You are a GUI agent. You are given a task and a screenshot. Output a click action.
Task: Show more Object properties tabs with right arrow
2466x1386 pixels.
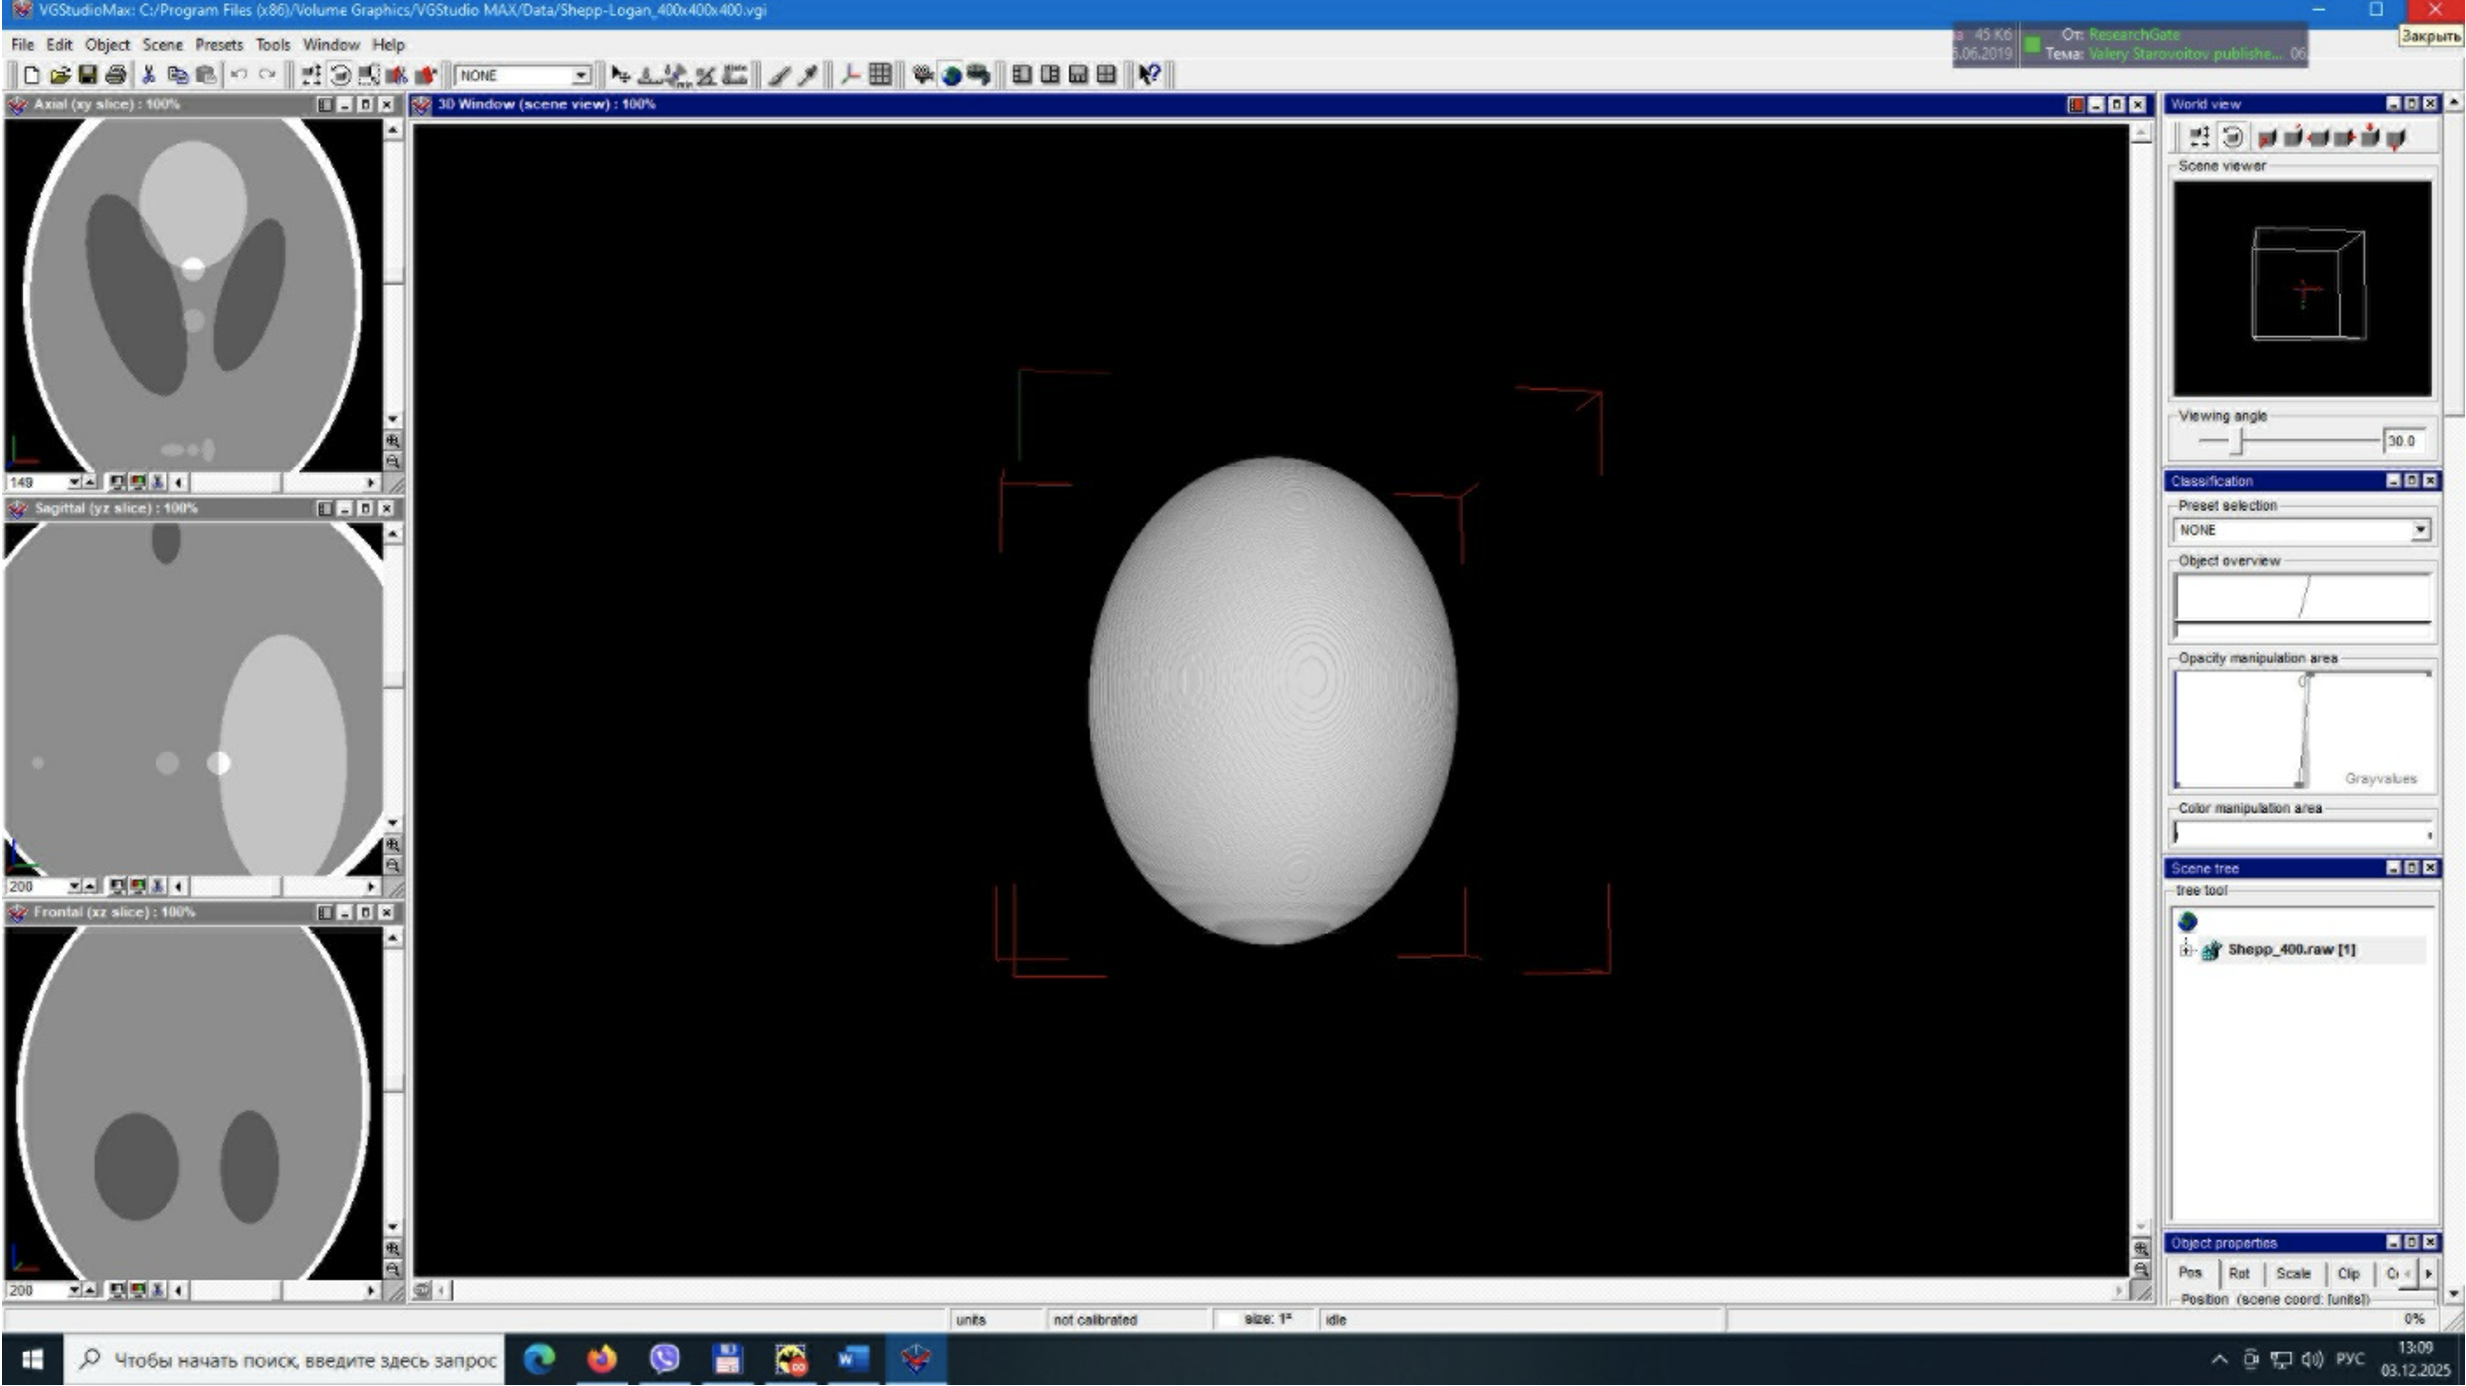[2428, 1273]
